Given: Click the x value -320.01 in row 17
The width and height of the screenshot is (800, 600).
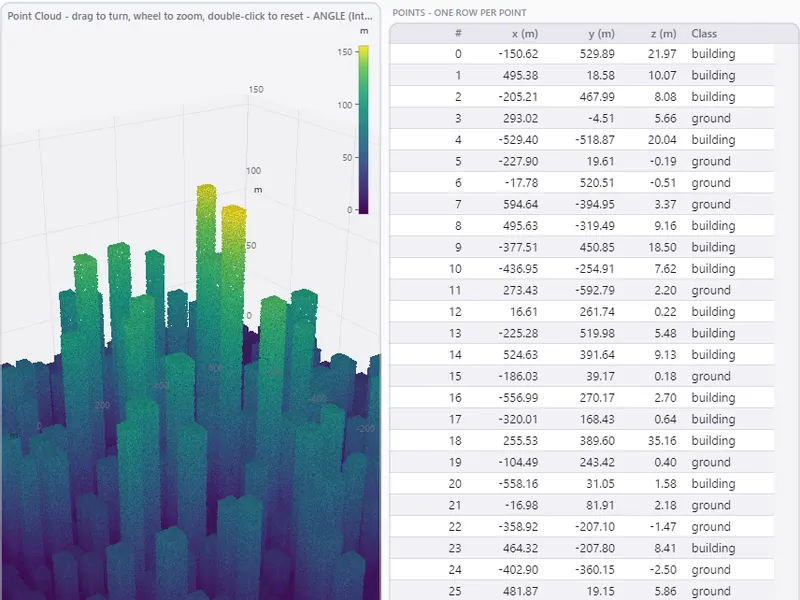Looking at the screenshot, I should tap(518, 419).
